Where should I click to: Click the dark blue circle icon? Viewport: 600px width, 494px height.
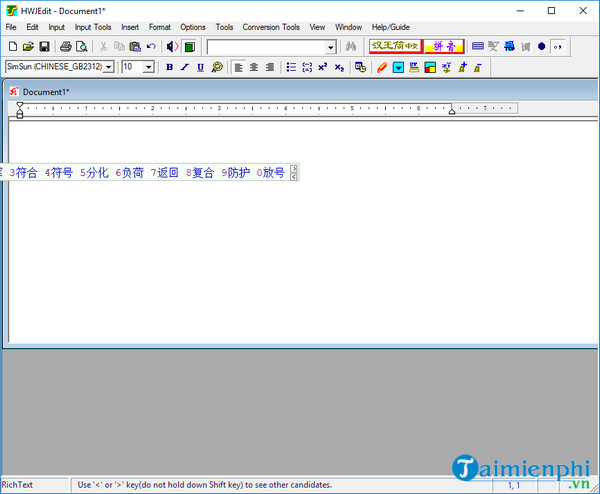coord(541,47)
